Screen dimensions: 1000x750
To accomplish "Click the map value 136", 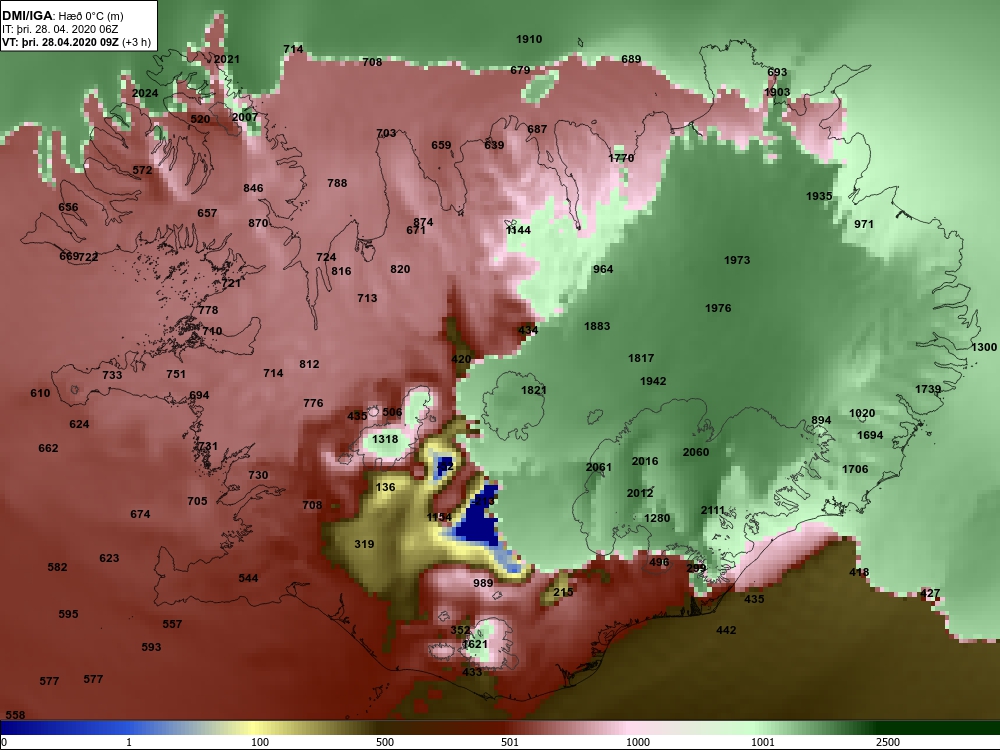I will pyautogui.click(x=386, y=487).
